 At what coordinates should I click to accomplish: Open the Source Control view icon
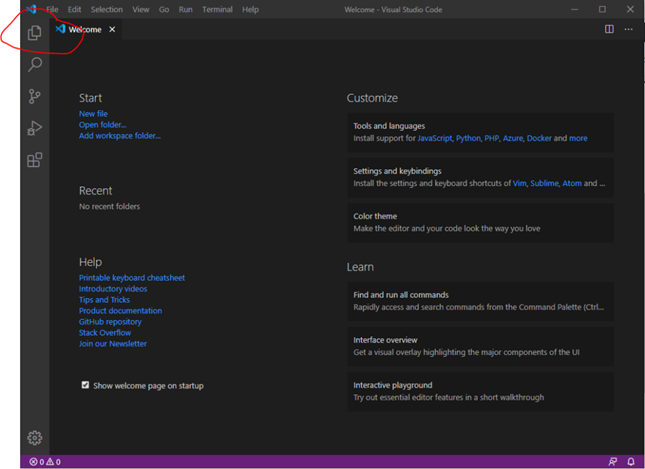(x=35, y=96)
